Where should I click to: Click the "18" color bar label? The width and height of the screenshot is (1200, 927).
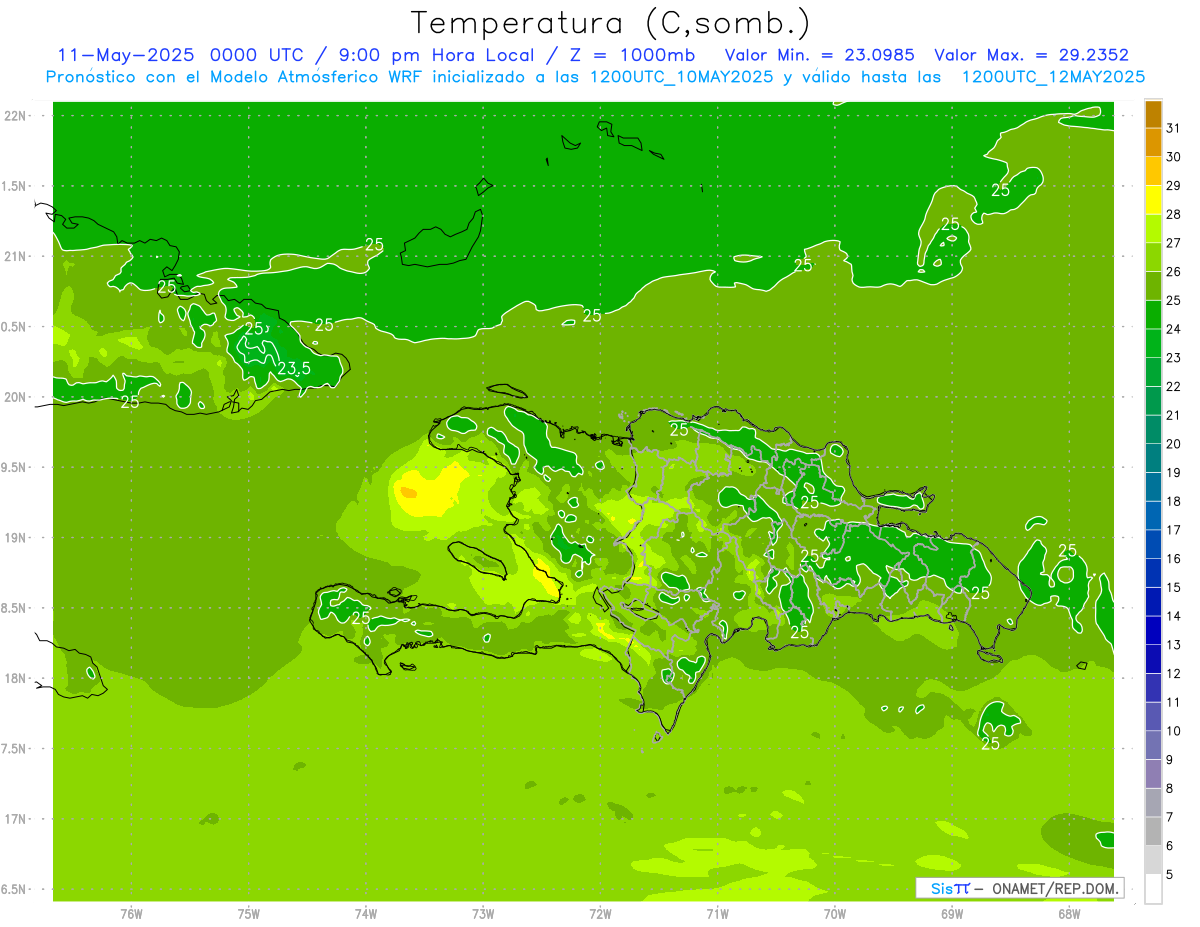[x=1173, y=501]
